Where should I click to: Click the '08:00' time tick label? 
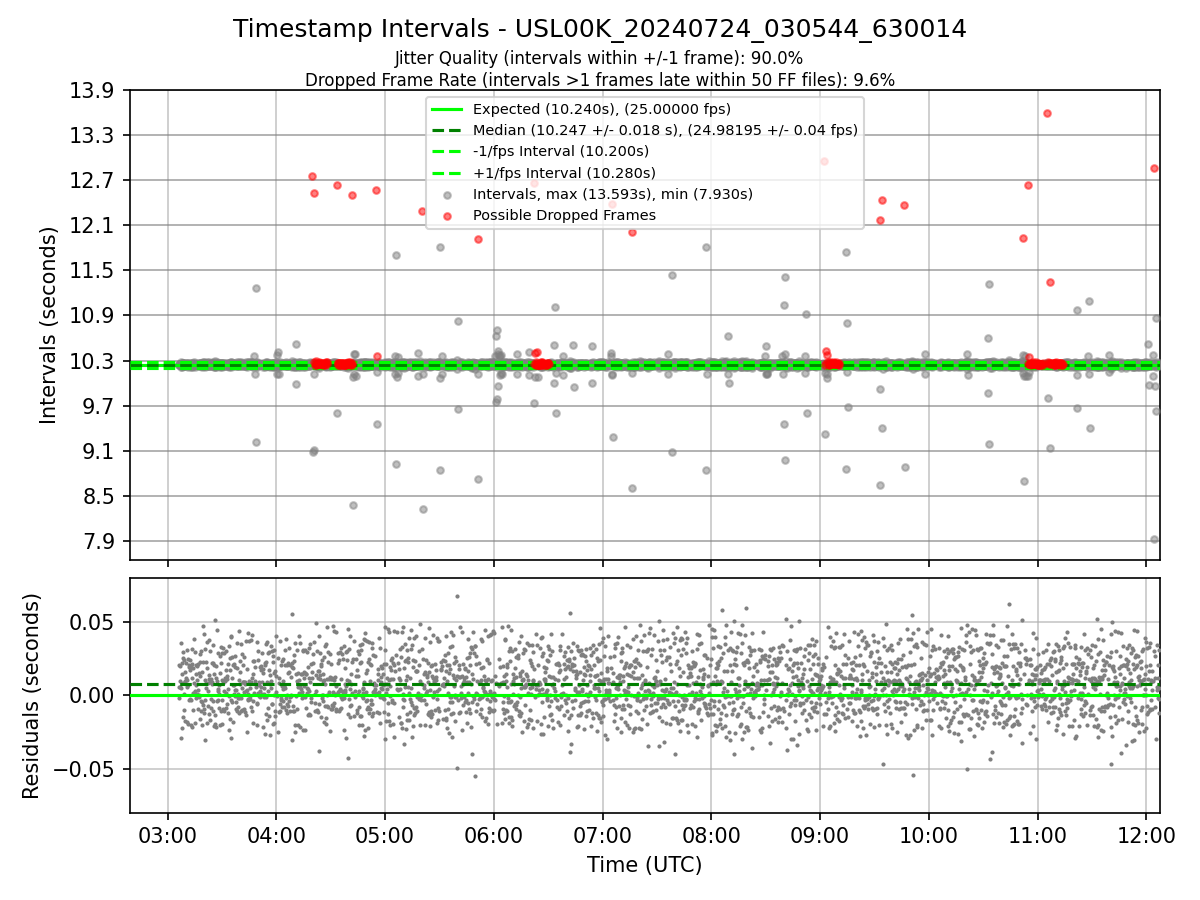711,834
